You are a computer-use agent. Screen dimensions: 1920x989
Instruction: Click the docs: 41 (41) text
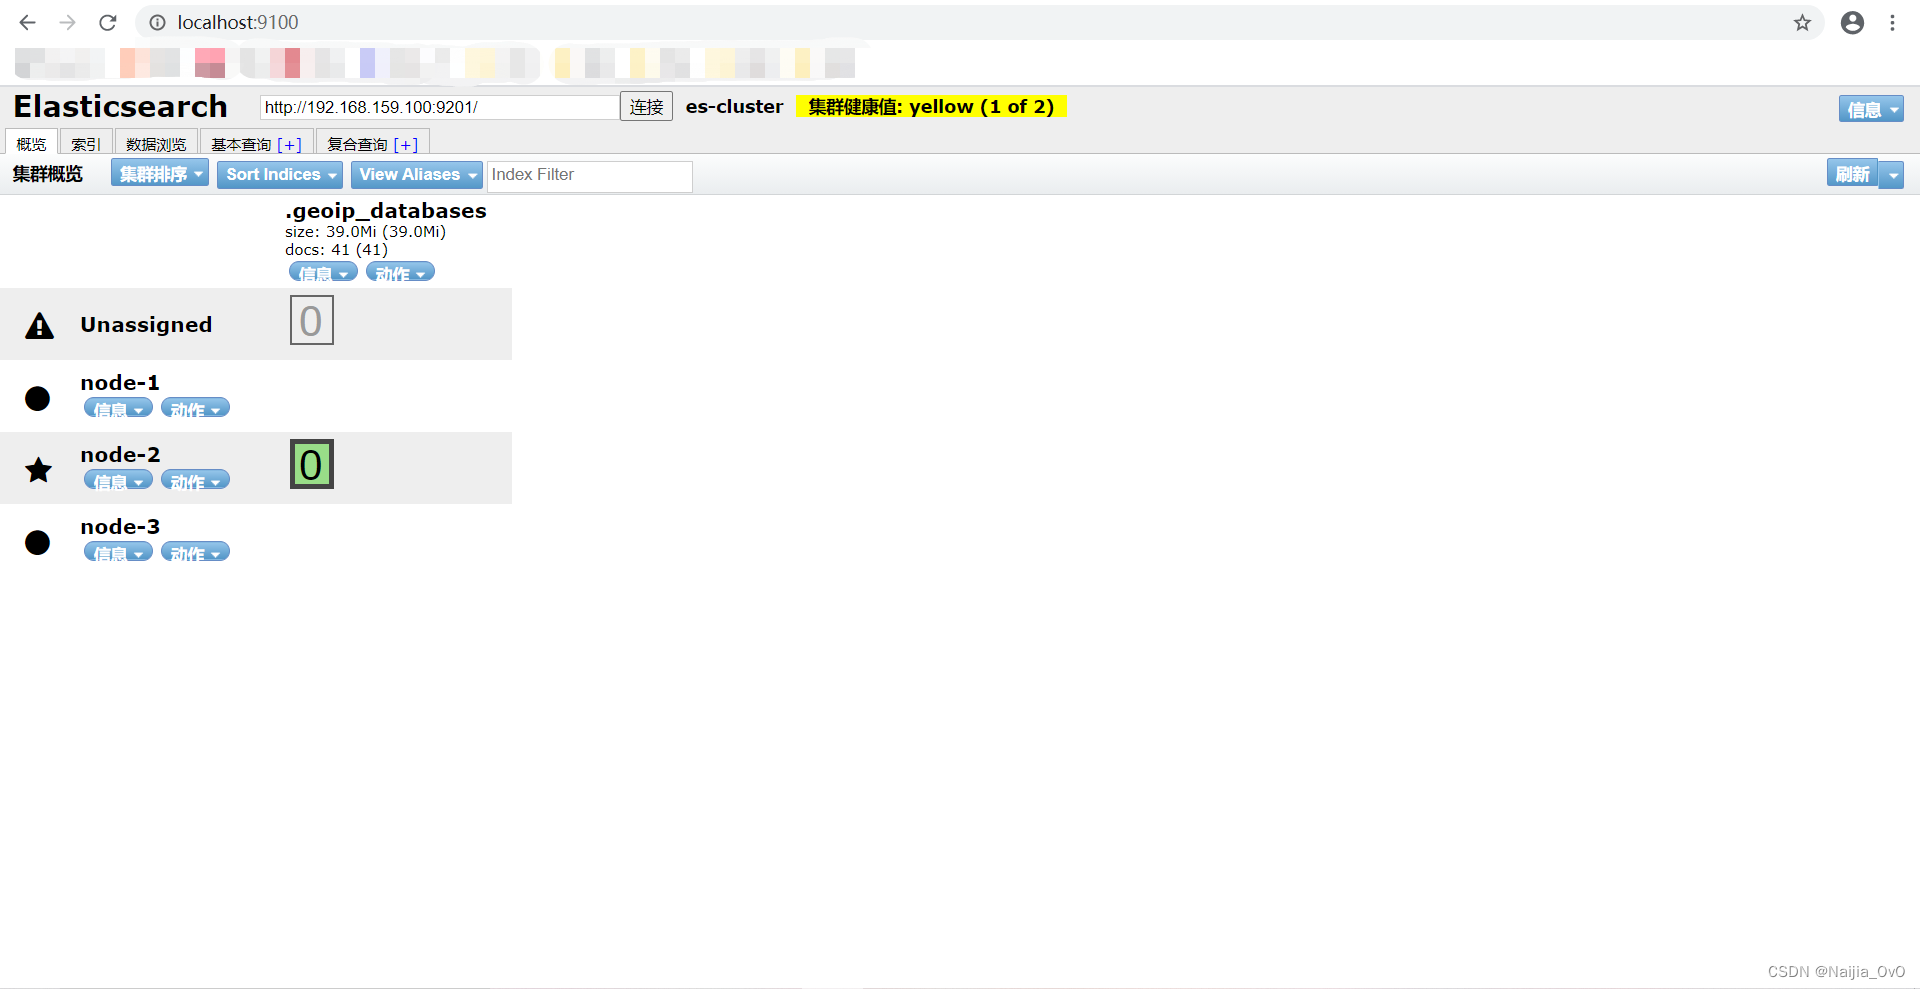pos(336,250)
